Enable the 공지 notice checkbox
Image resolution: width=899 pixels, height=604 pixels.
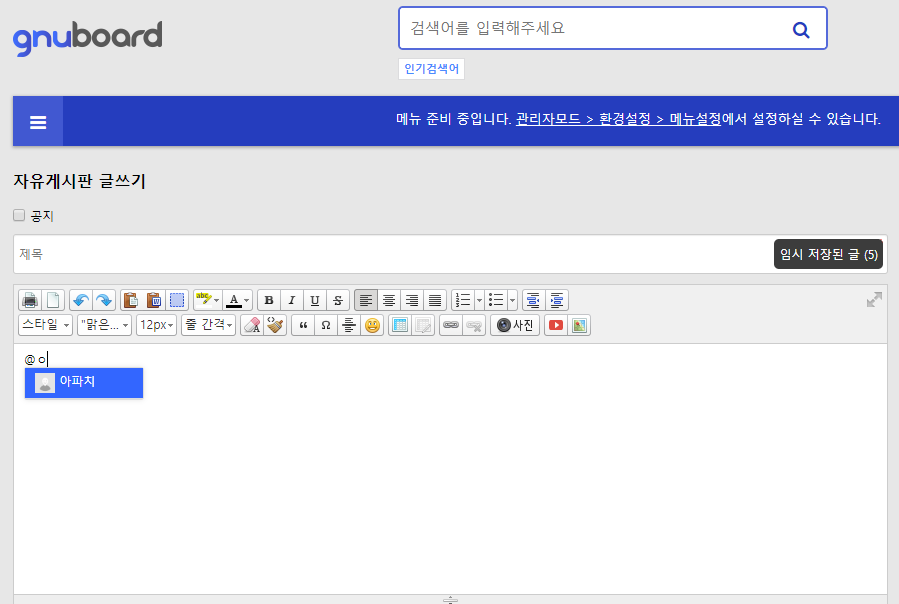pos(19,215)
